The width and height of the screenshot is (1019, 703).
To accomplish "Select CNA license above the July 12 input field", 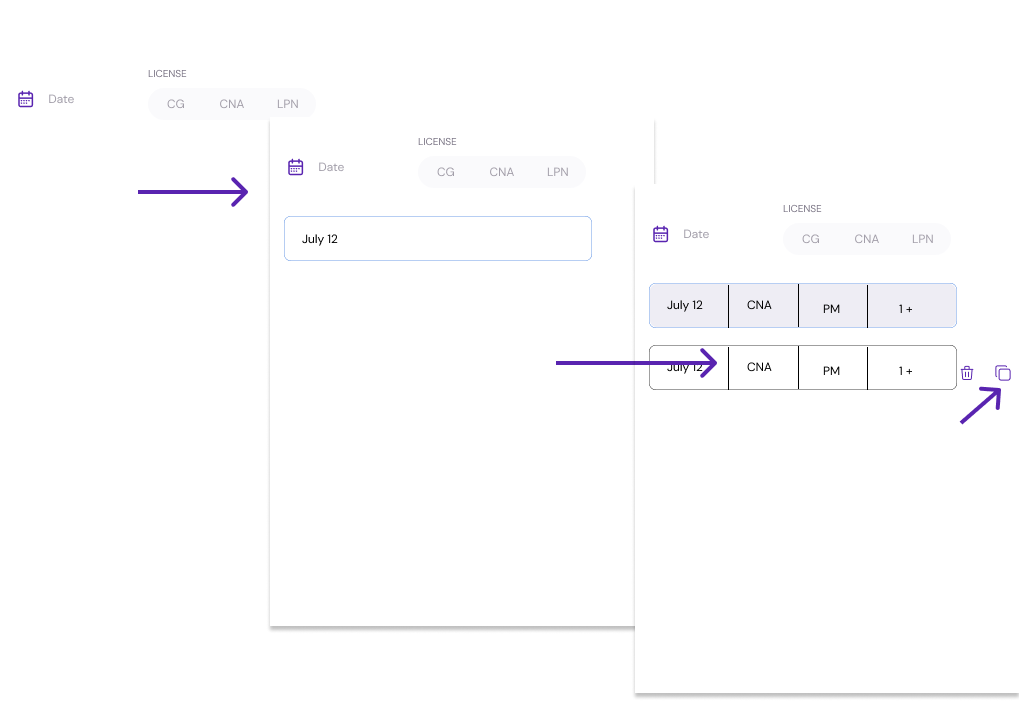I will coord(501,172).
